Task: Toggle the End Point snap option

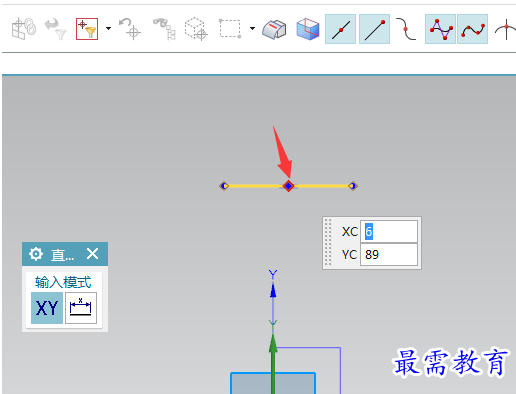Action: click(374, 29)
